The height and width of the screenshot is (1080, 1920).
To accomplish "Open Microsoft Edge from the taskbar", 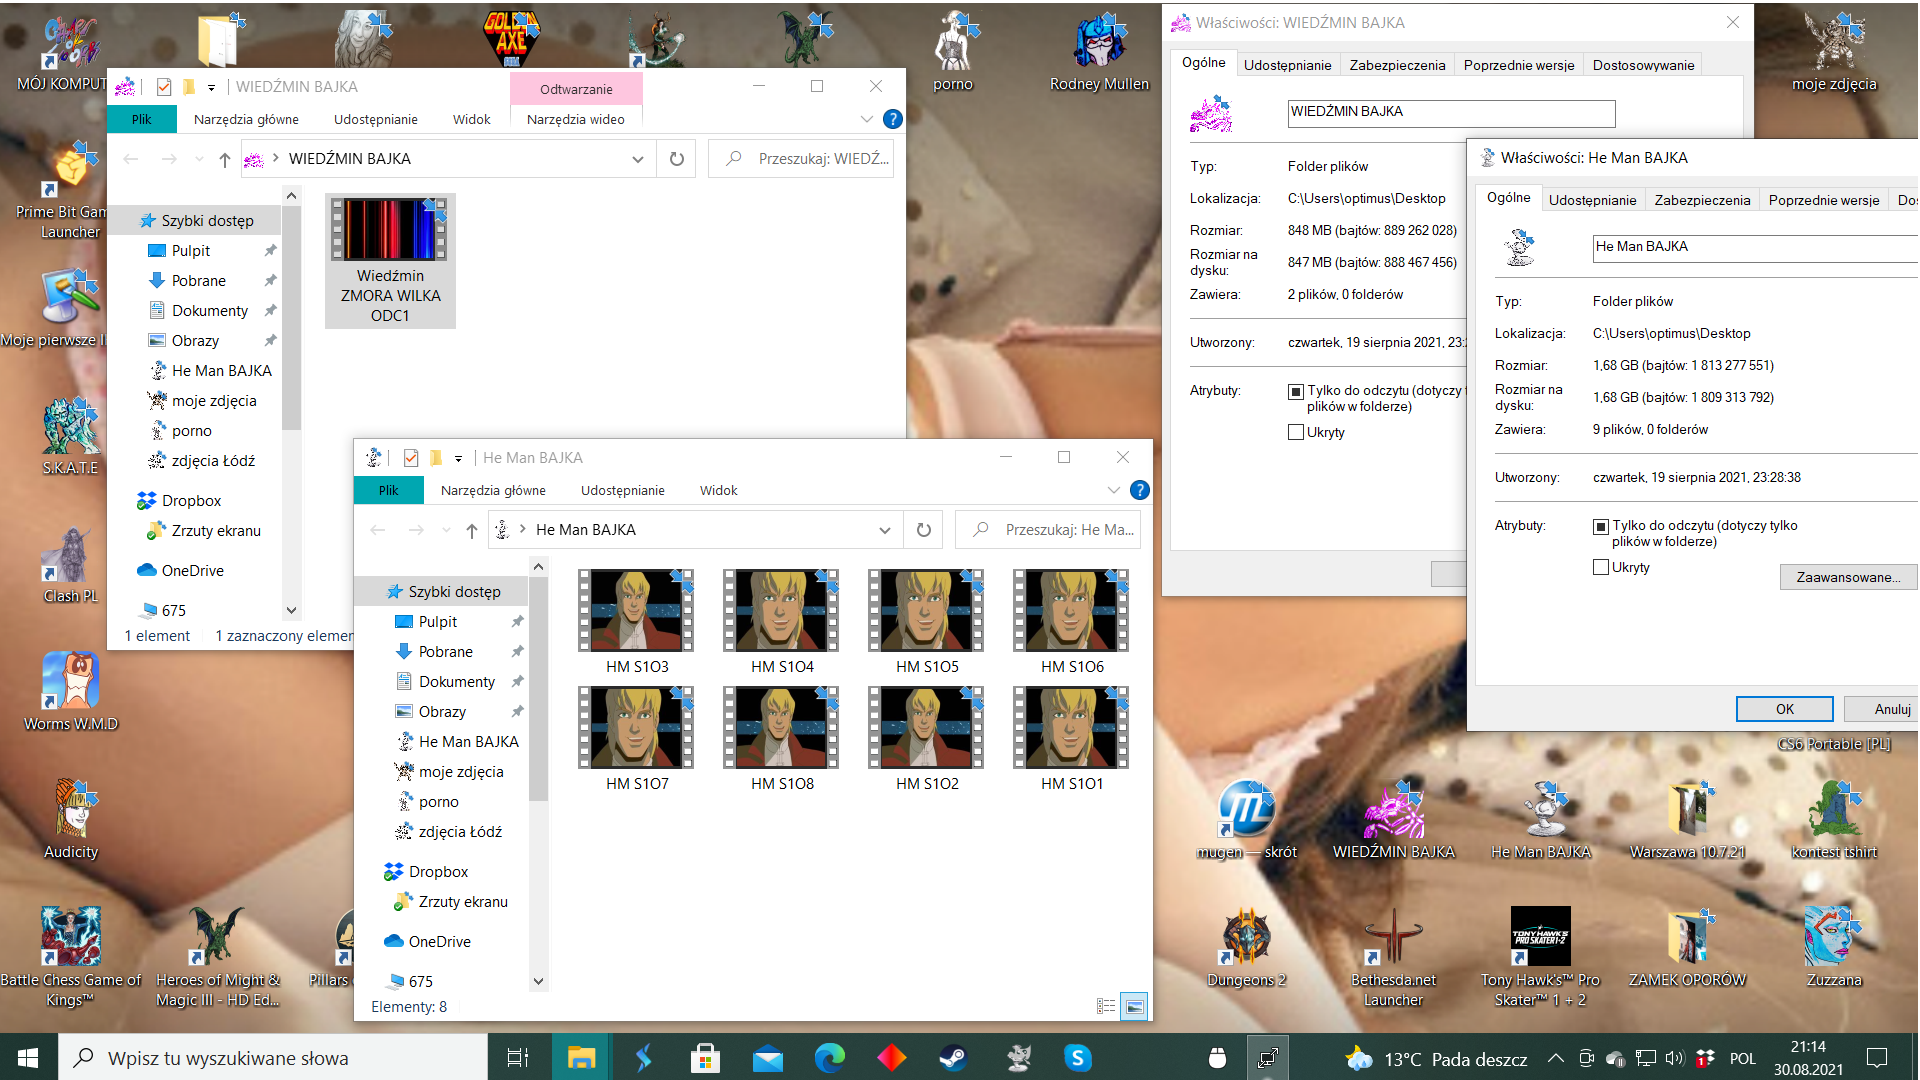I will [x=829, y=1058].
